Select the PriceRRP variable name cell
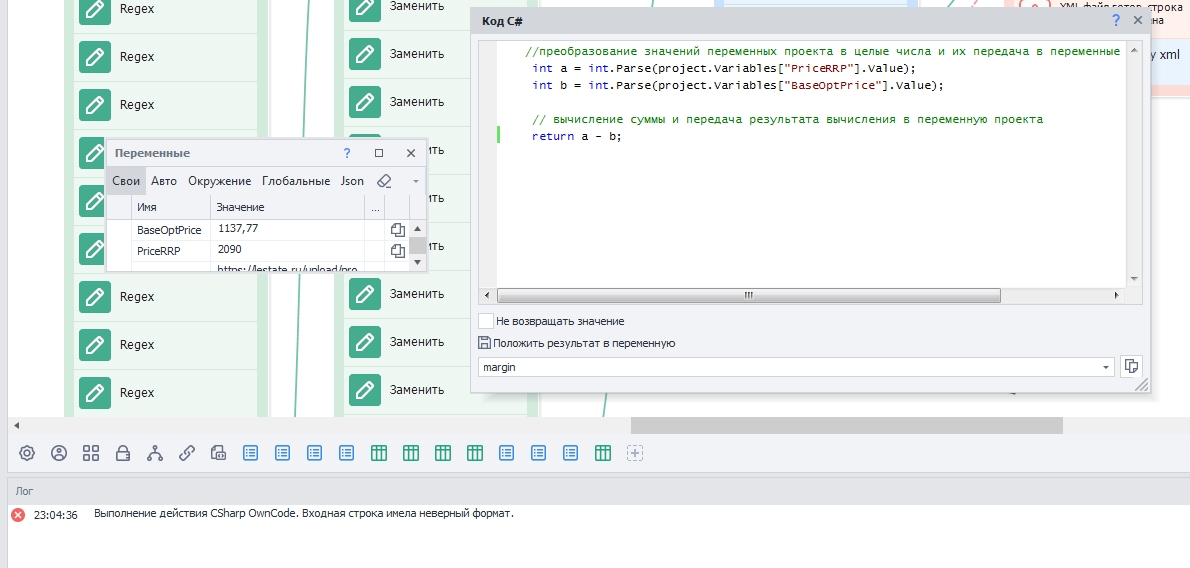1190x568 pixels. [x=170, y=251]
